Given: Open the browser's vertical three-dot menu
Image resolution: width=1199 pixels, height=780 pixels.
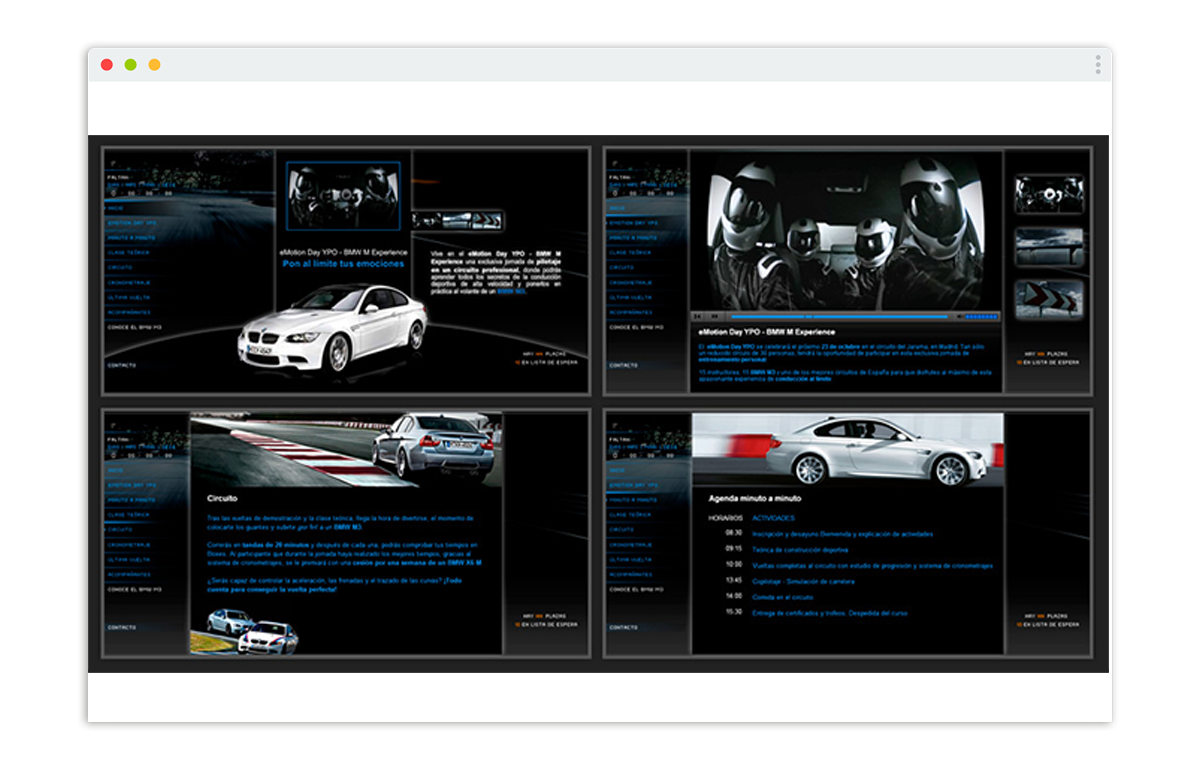Looking at the screenshot, I should coord(1097,65).
